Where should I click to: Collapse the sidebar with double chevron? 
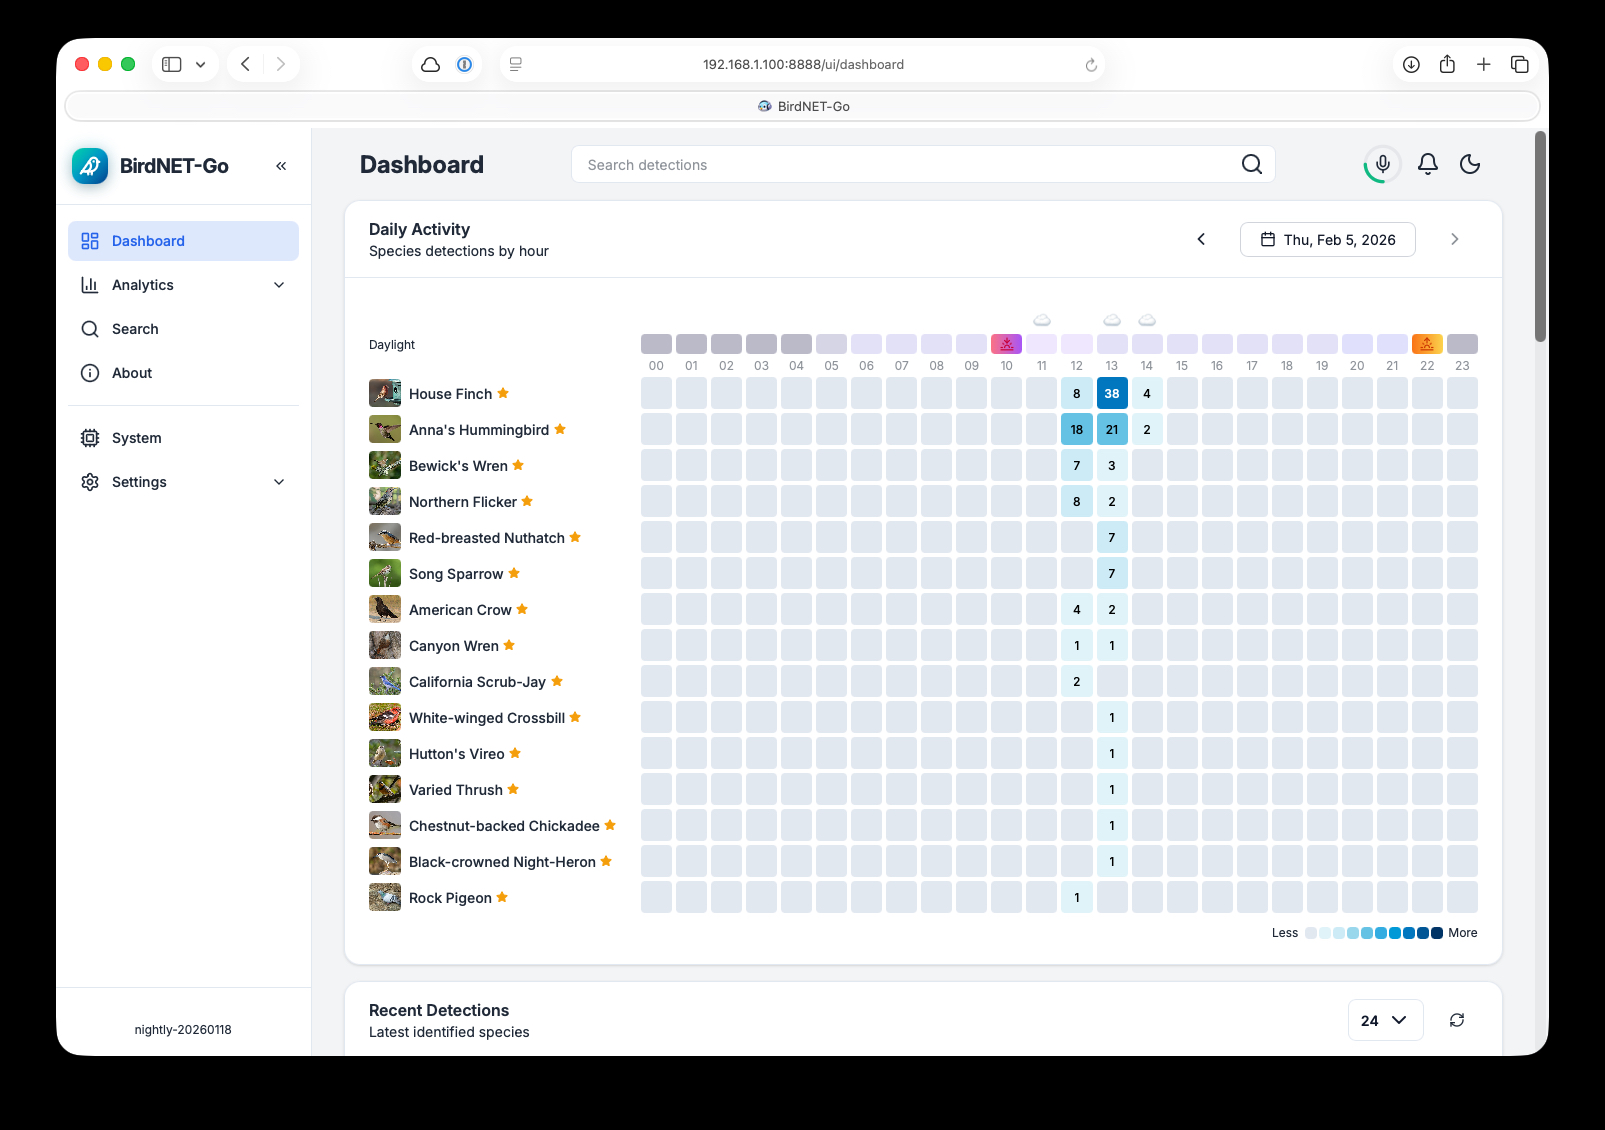[x=281, y=166]
